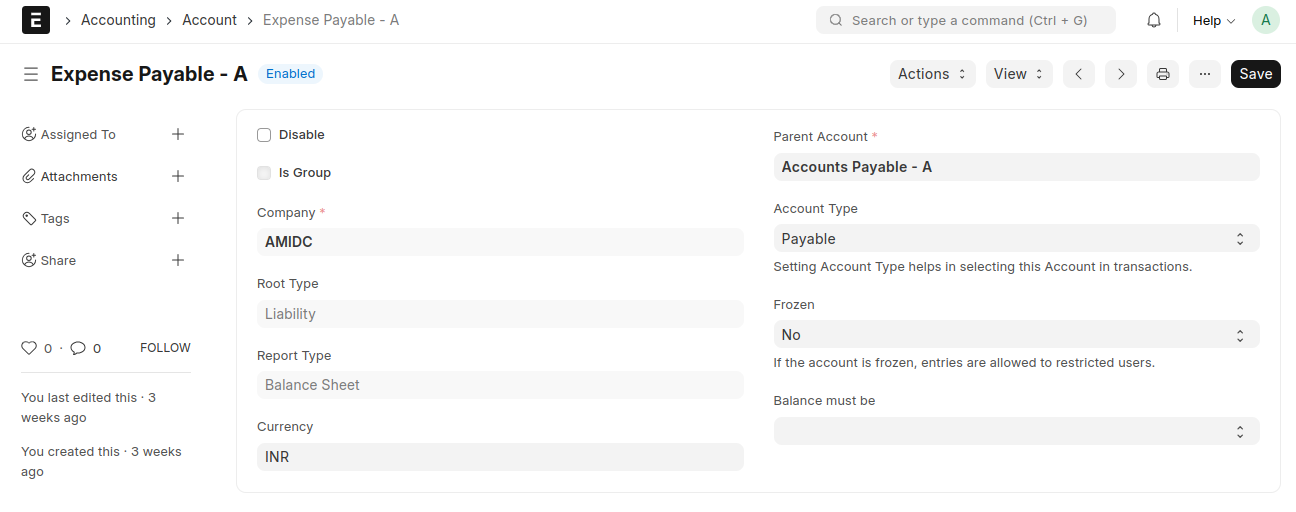The width and height of the screenshot is (1296, 512).
Task: Go to previous document arrow
Action: [x=1078, y=74]
